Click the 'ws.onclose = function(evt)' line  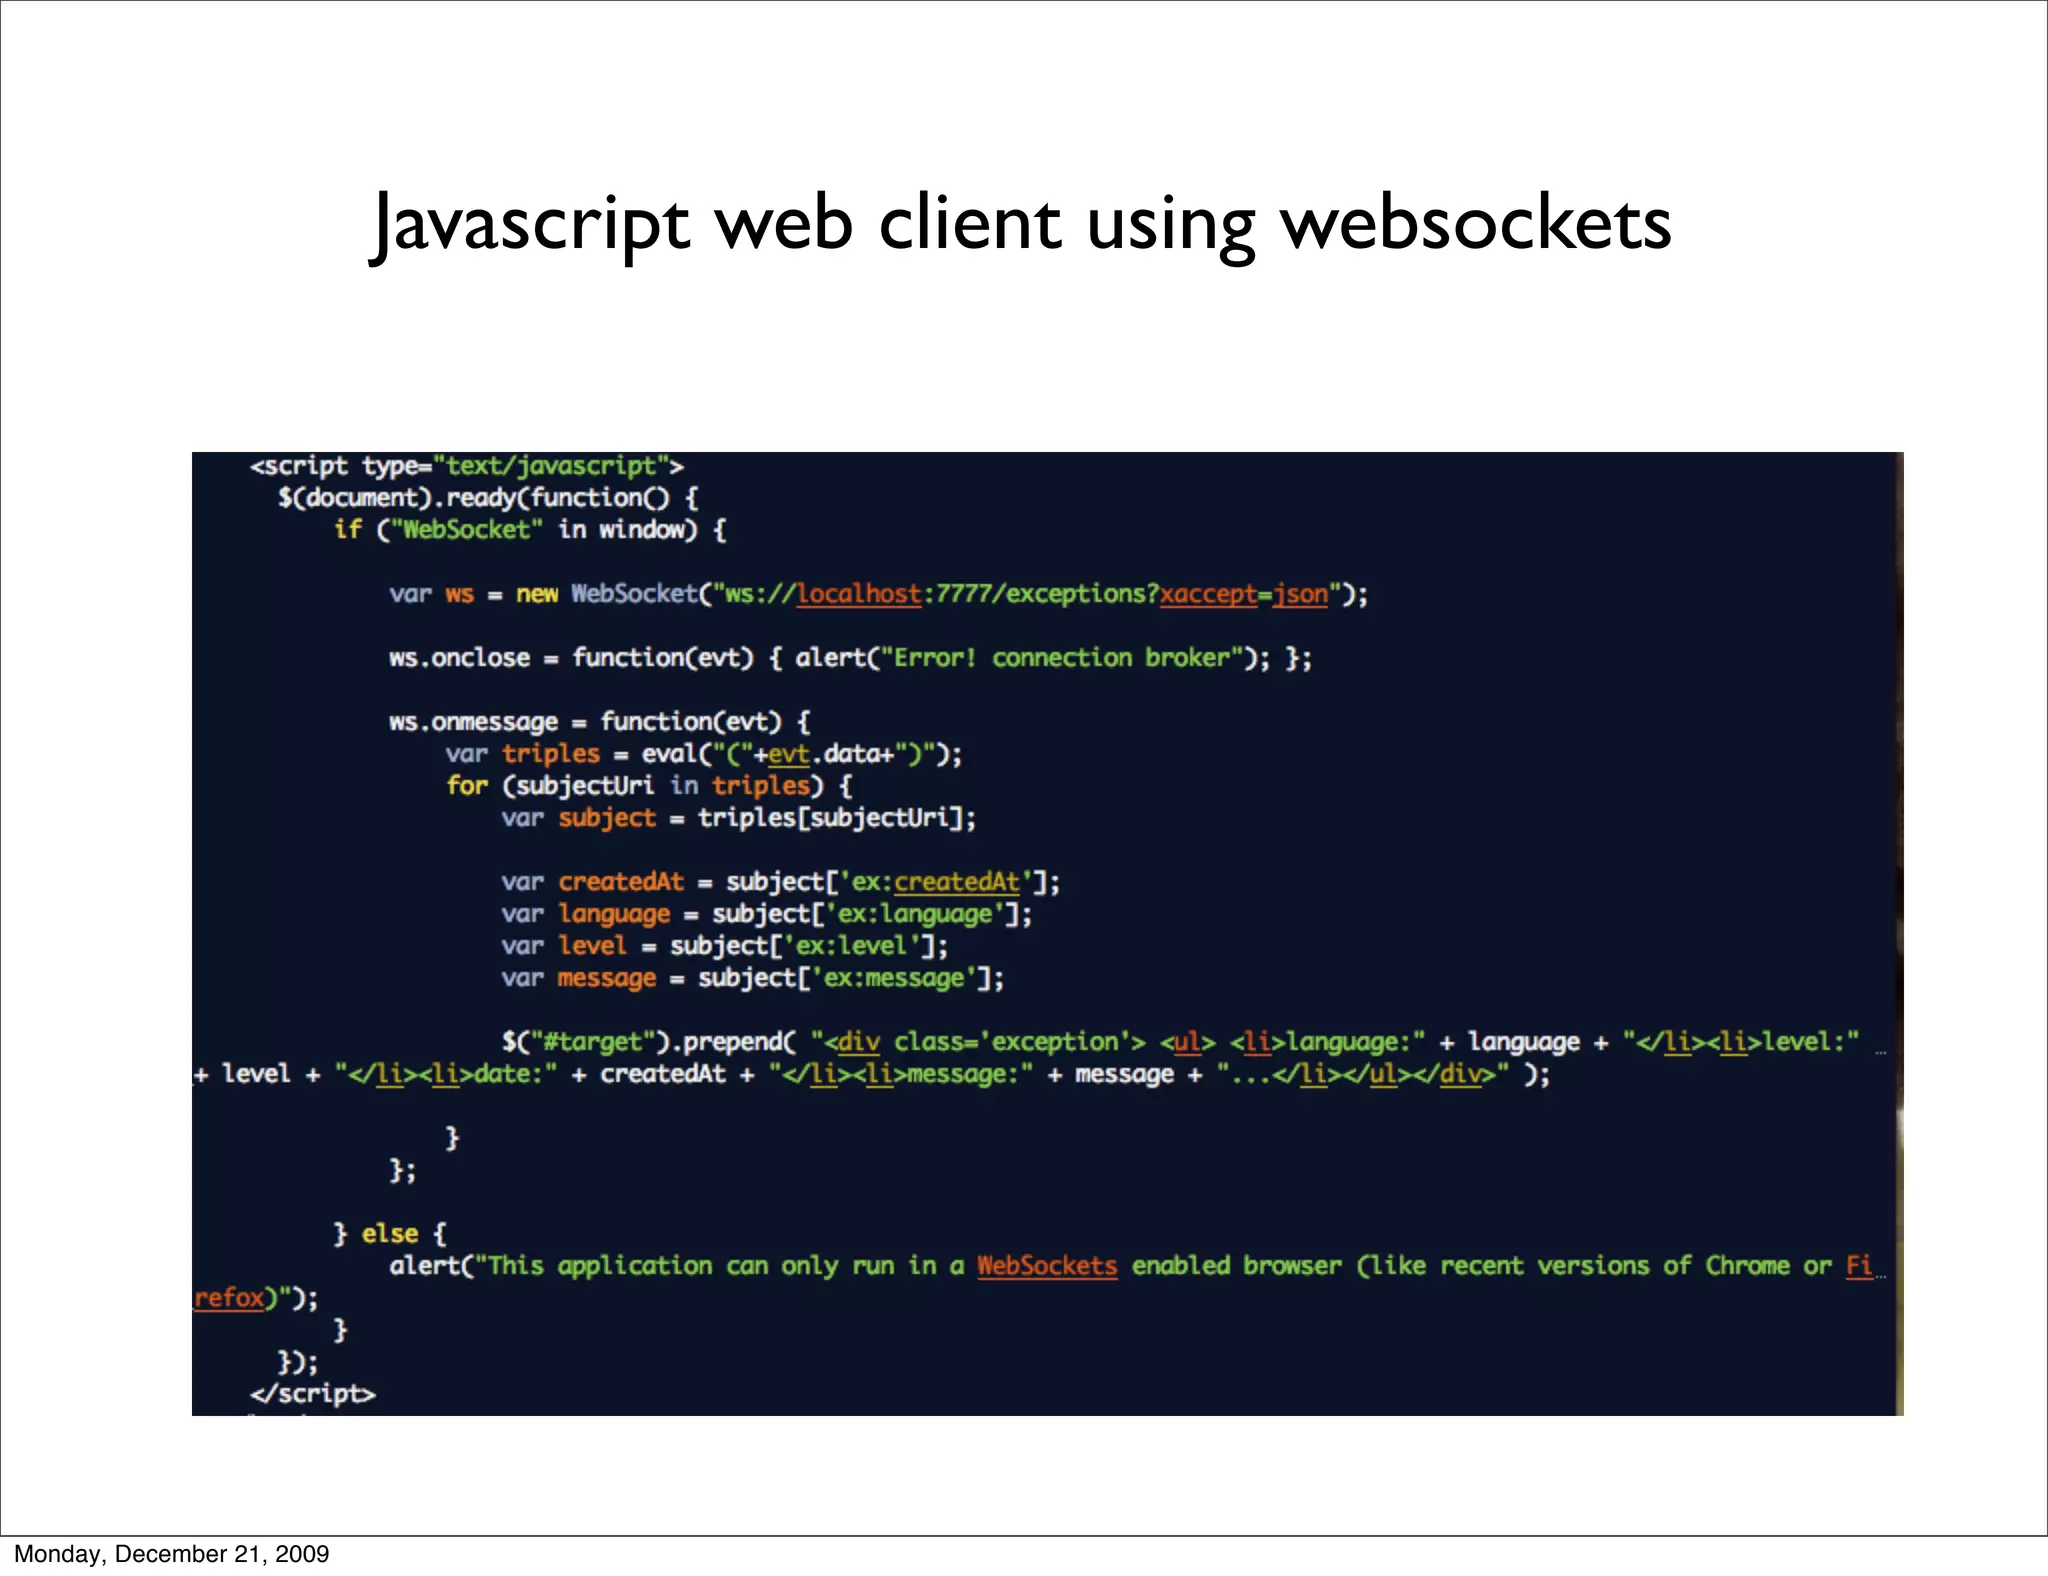tap(850, 658)
